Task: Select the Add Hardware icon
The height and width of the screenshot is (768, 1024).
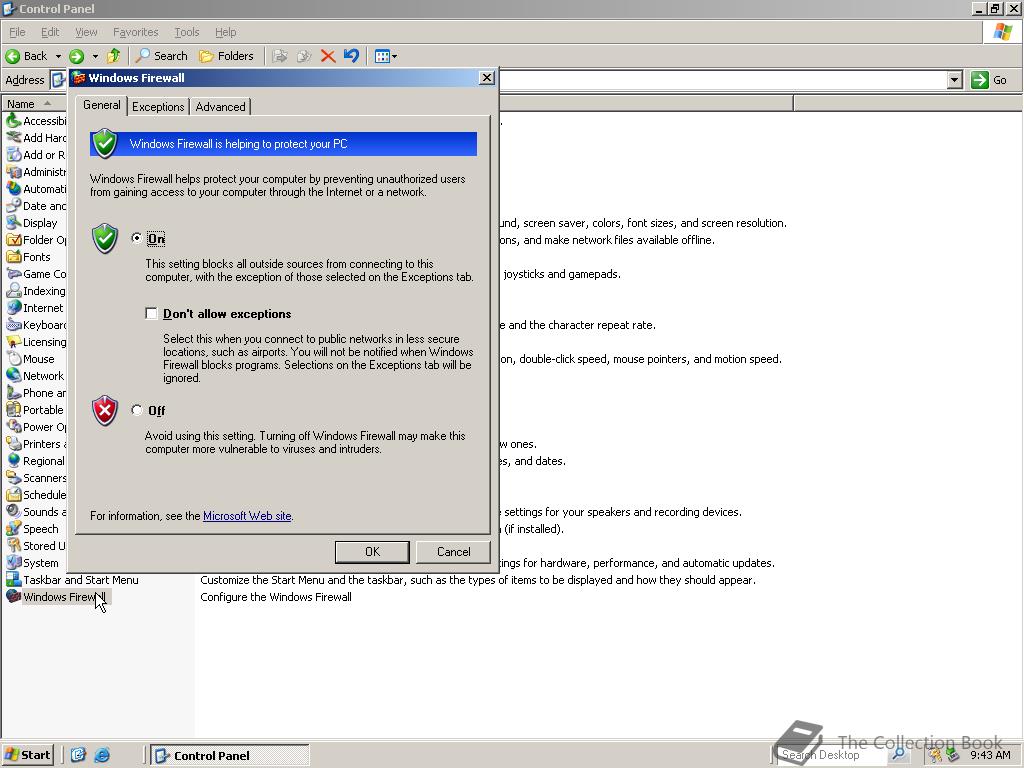Action: 14,138
